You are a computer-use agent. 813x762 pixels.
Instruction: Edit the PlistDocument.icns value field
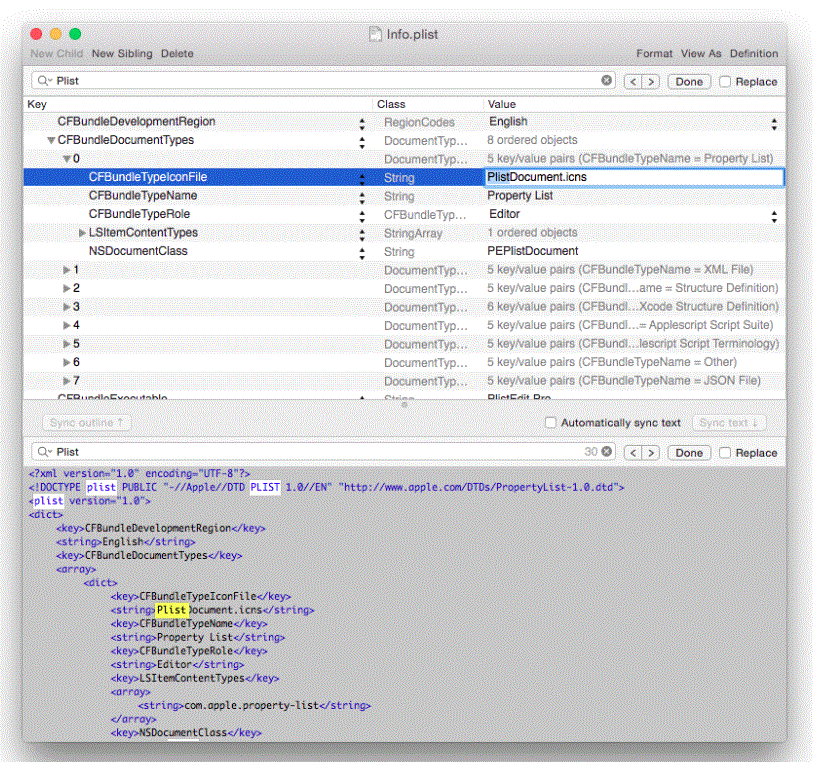634,177
